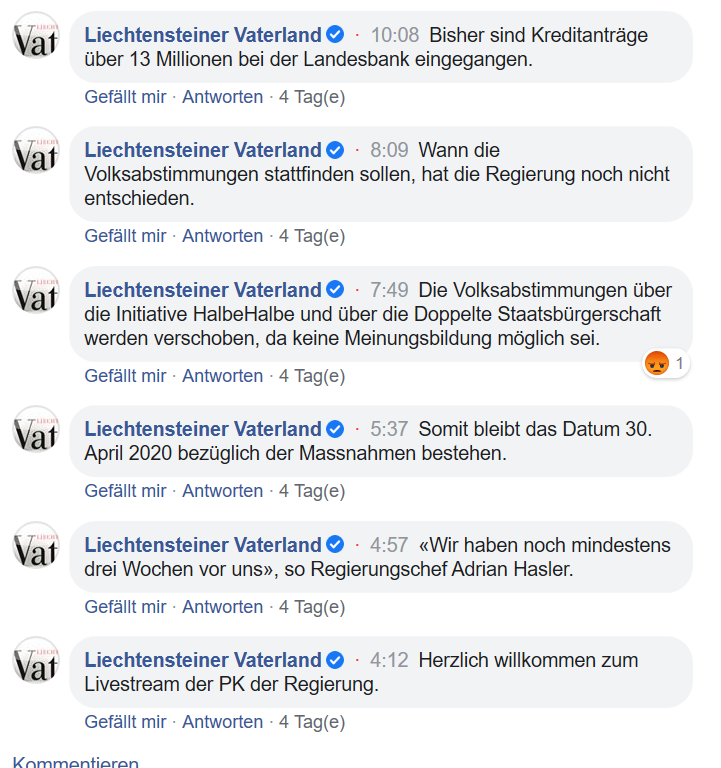Screen dimensions: 721x768
Task: Click avatar on the 8:09 comment
Action: 37,154
